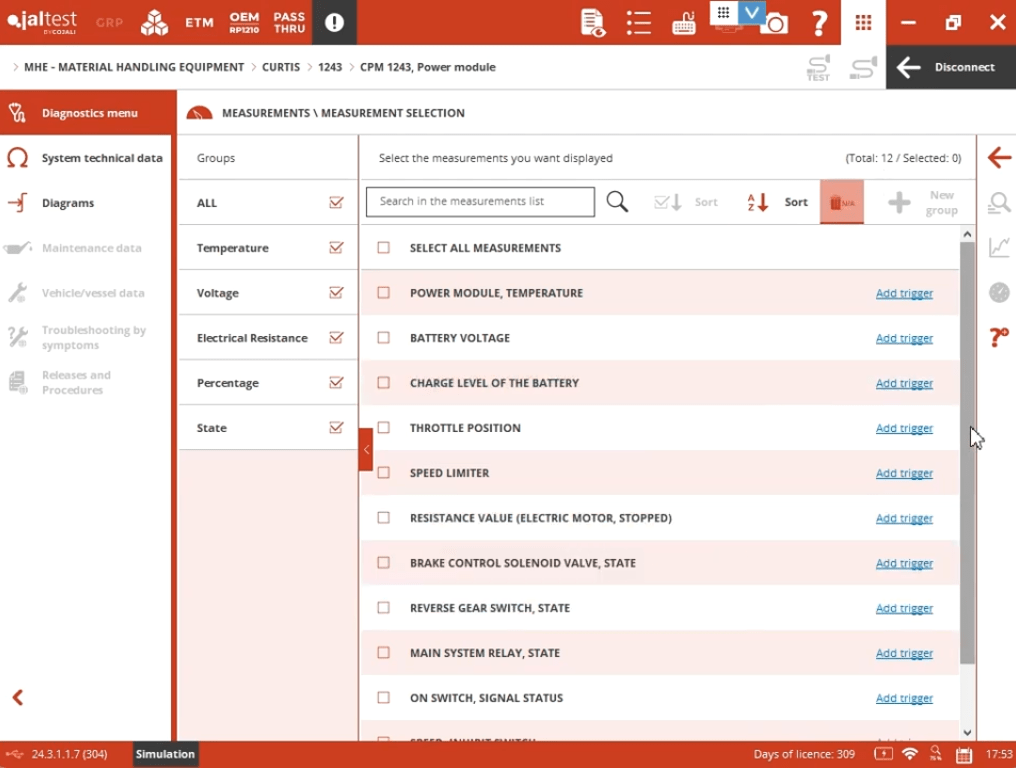
Task: Open the camera screenshot tool
Action: pyautogui.click(x=774, y=23)
